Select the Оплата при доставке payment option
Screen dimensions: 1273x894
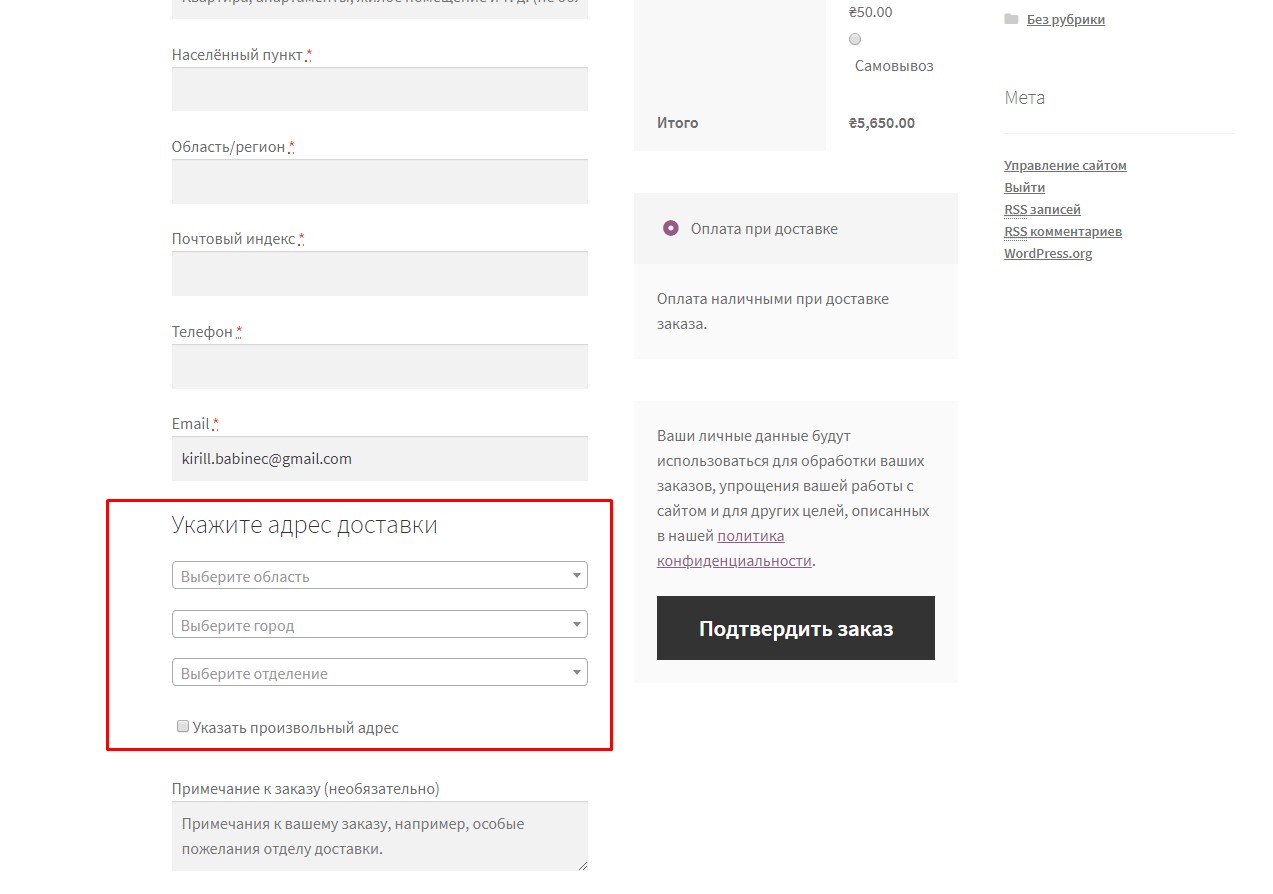(671, 228)
